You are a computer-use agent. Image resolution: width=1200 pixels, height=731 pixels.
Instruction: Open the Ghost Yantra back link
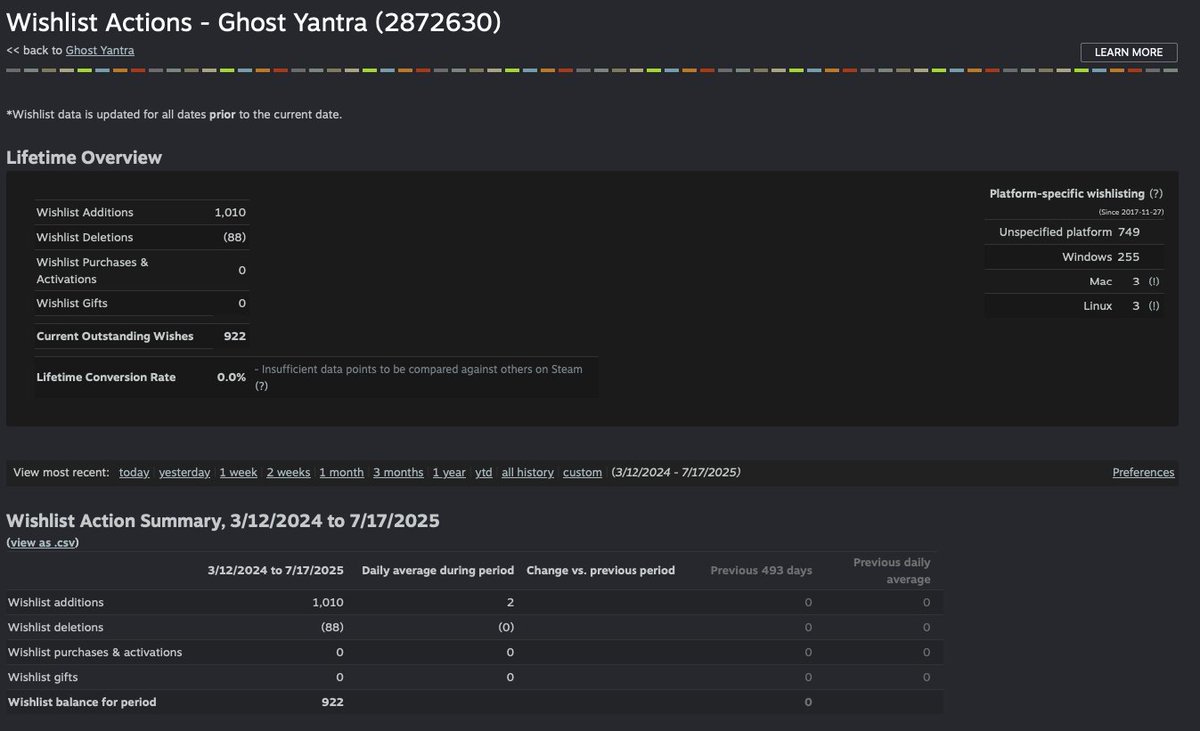(100, 50)
